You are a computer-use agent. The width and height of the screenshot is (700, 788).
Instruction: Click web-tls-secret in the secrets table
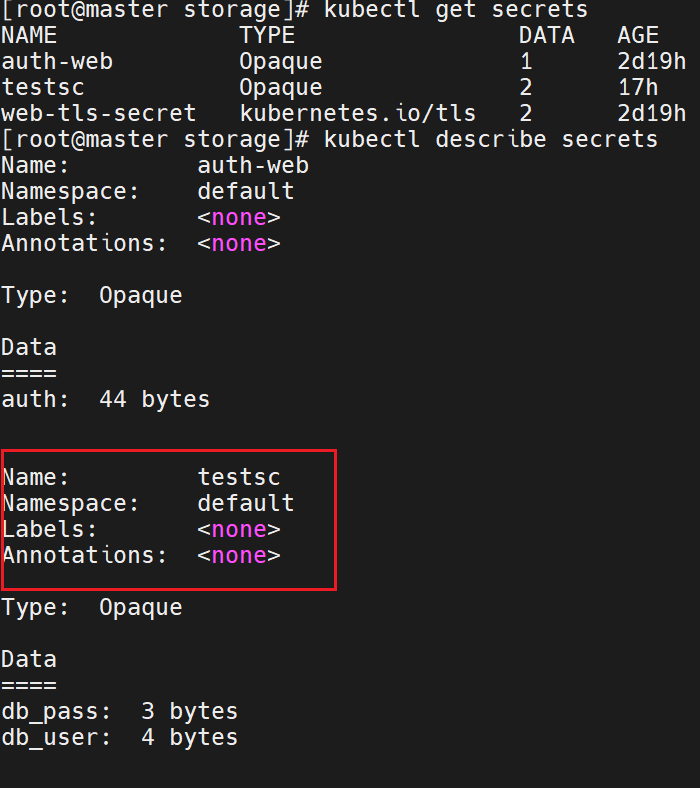pos(98,114)
